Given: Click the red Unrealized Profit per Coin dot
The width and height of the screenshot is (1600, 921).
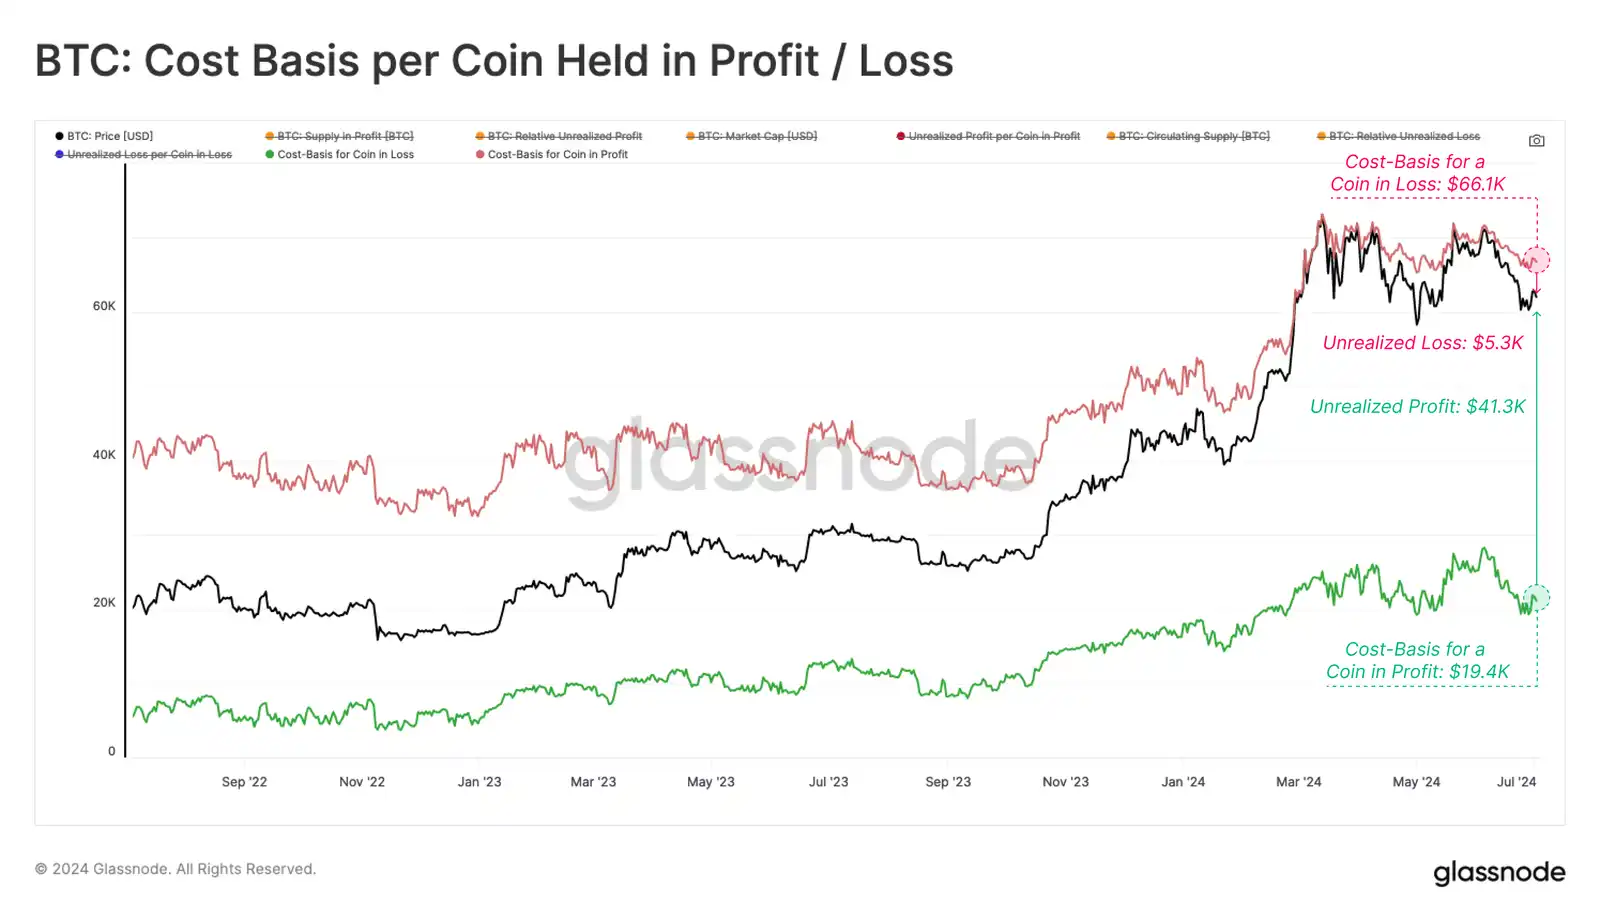Looking at the screenshot, I should (901, 136).
